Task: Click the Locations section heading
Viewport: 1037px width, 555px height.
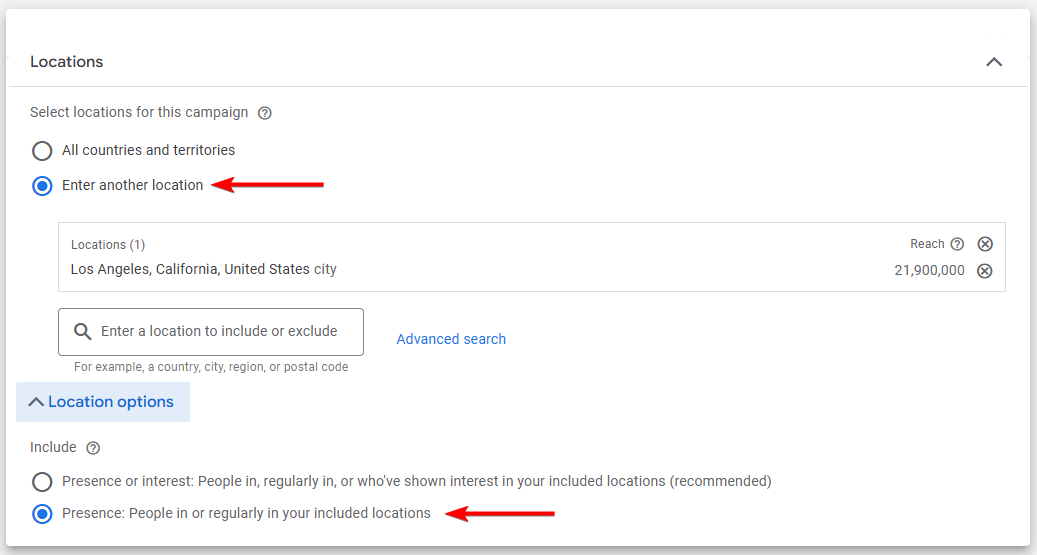Action: (x=67, y=62)
